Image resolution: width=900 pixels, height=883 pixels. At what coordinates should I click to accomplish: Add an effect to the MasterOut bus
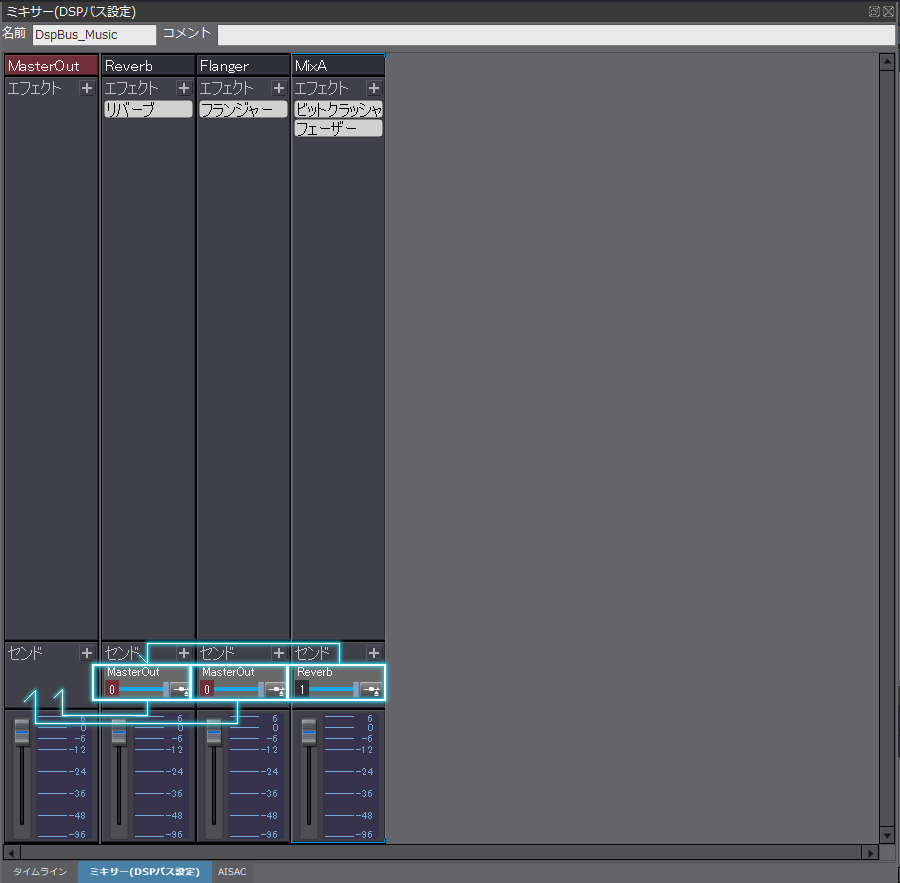[x=87, y=88]
